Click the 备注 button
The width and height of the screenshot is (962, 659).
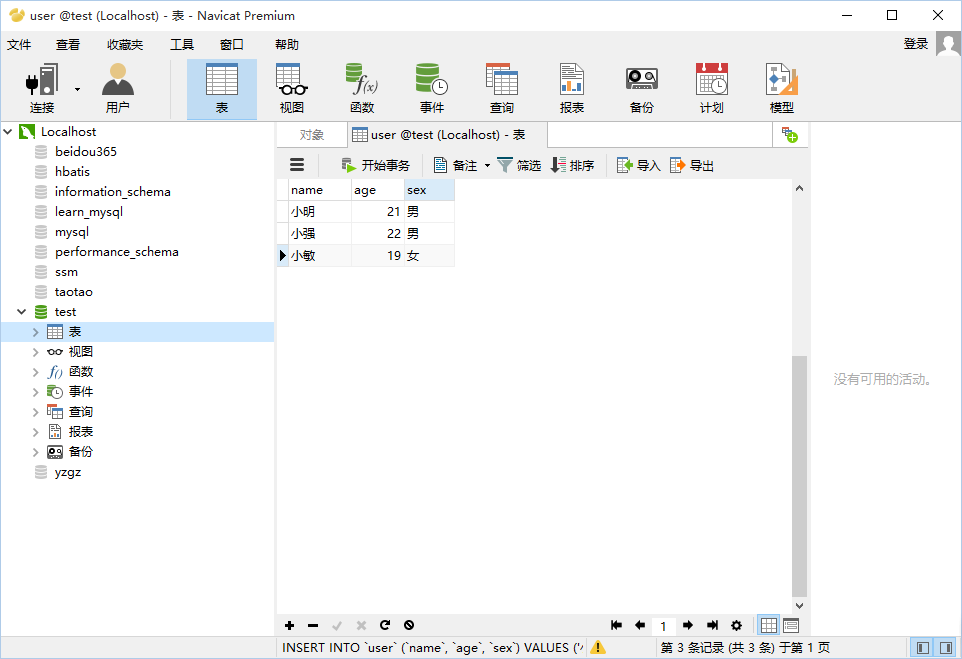click(456, 165)
